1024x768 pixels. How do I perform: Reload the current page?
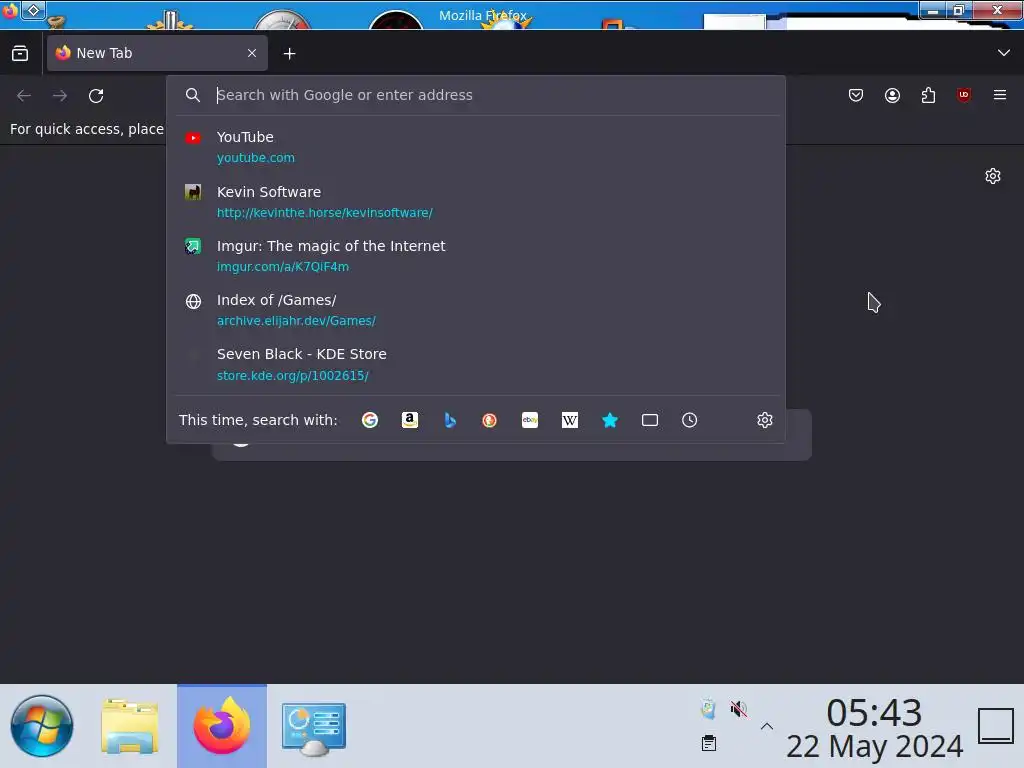(96, 95)
